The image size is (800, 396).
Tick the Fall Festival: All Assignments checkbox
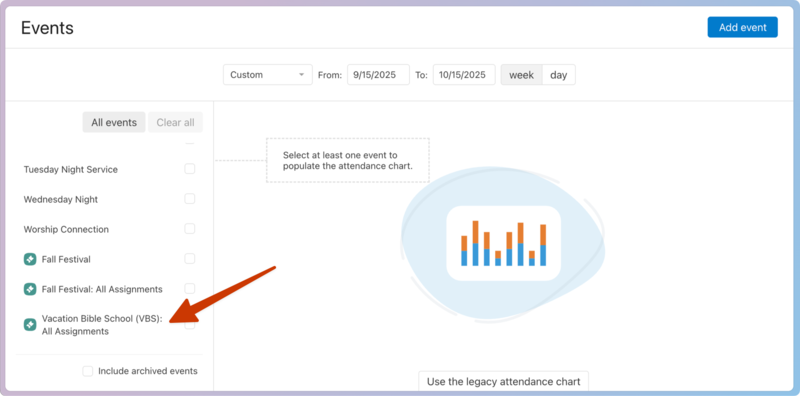click(x=190, y=288)
